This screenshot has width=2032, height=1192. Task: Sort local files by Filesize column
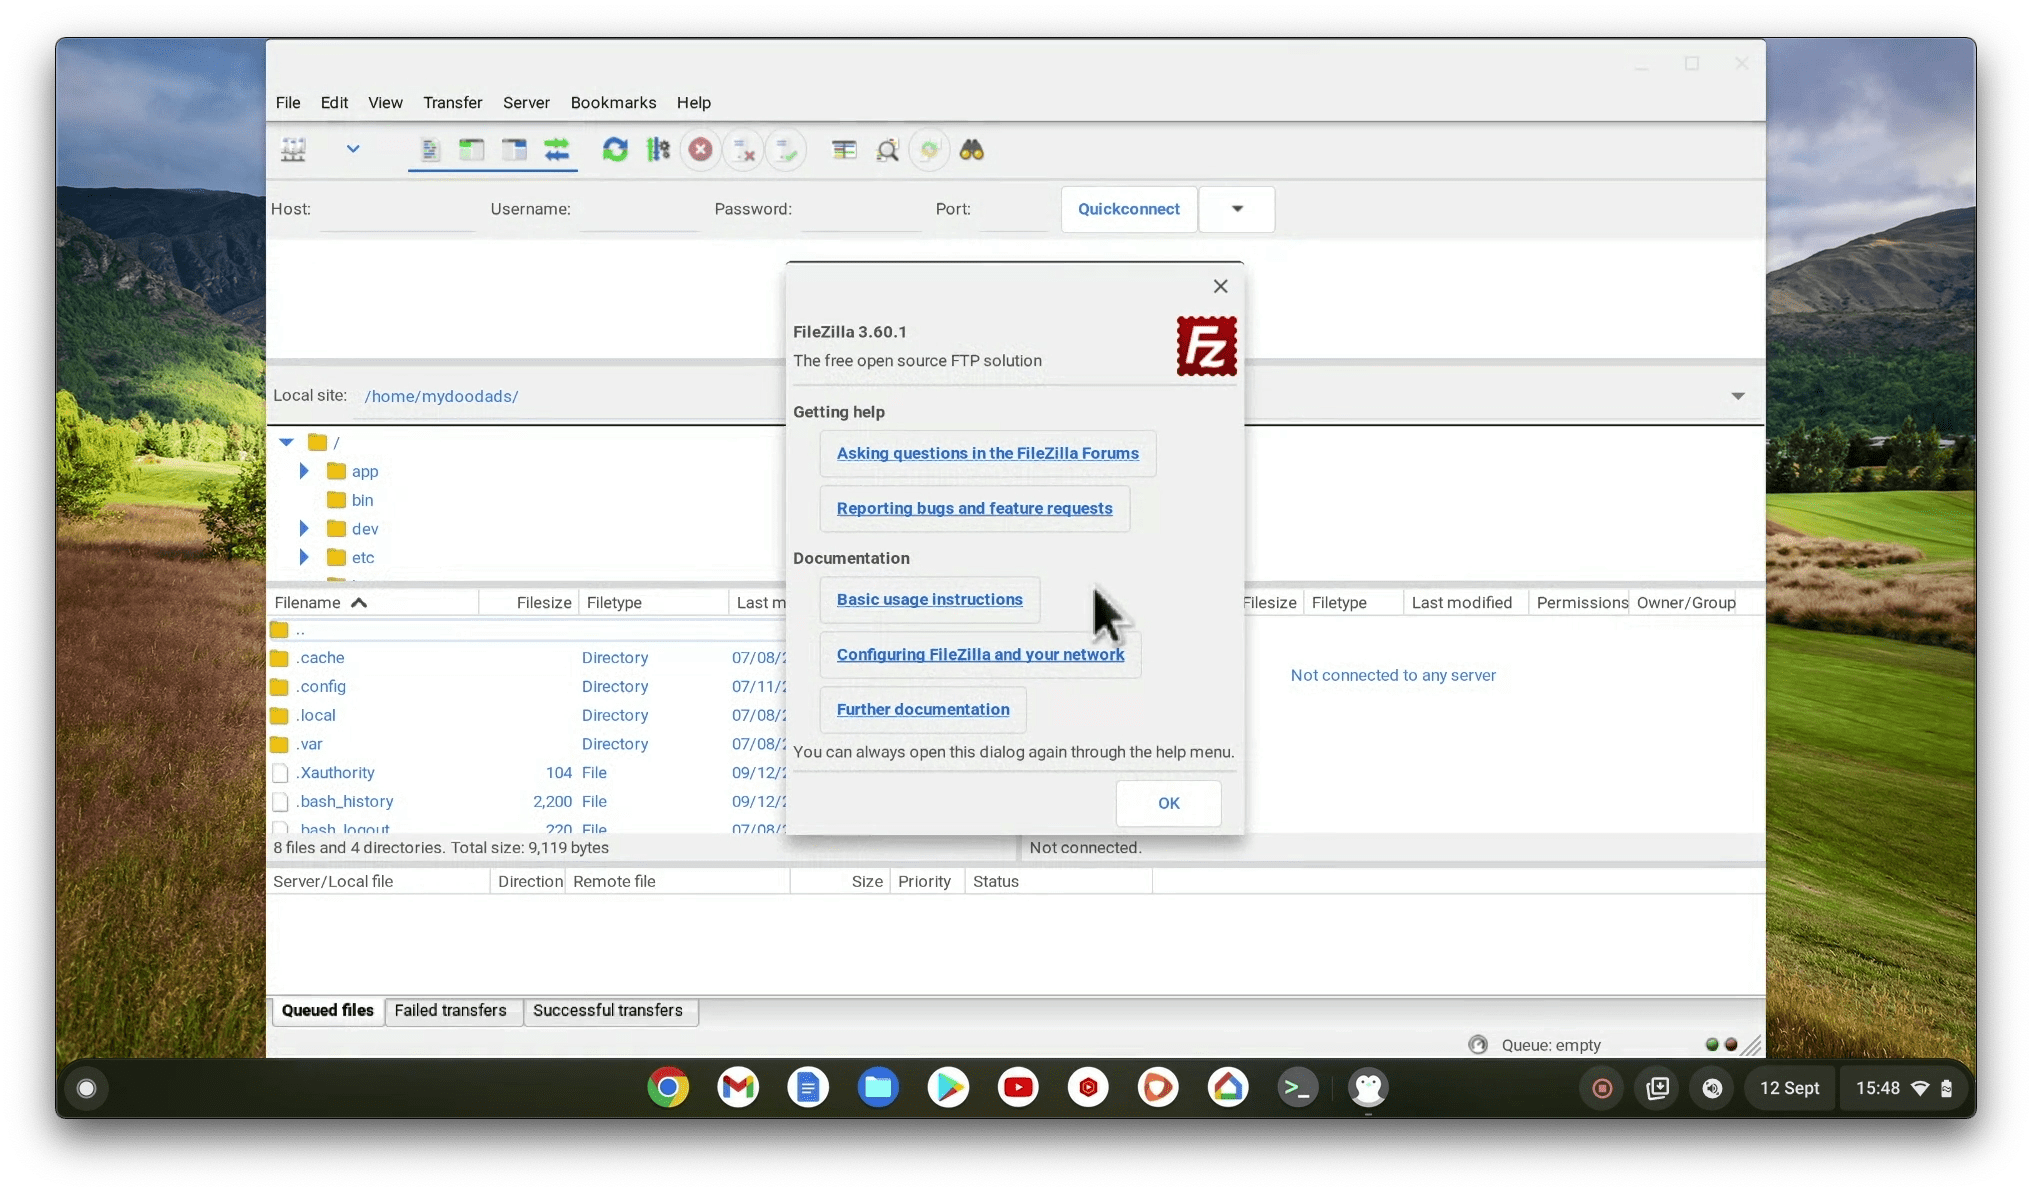pyautogui.click(x=528, y=602)
